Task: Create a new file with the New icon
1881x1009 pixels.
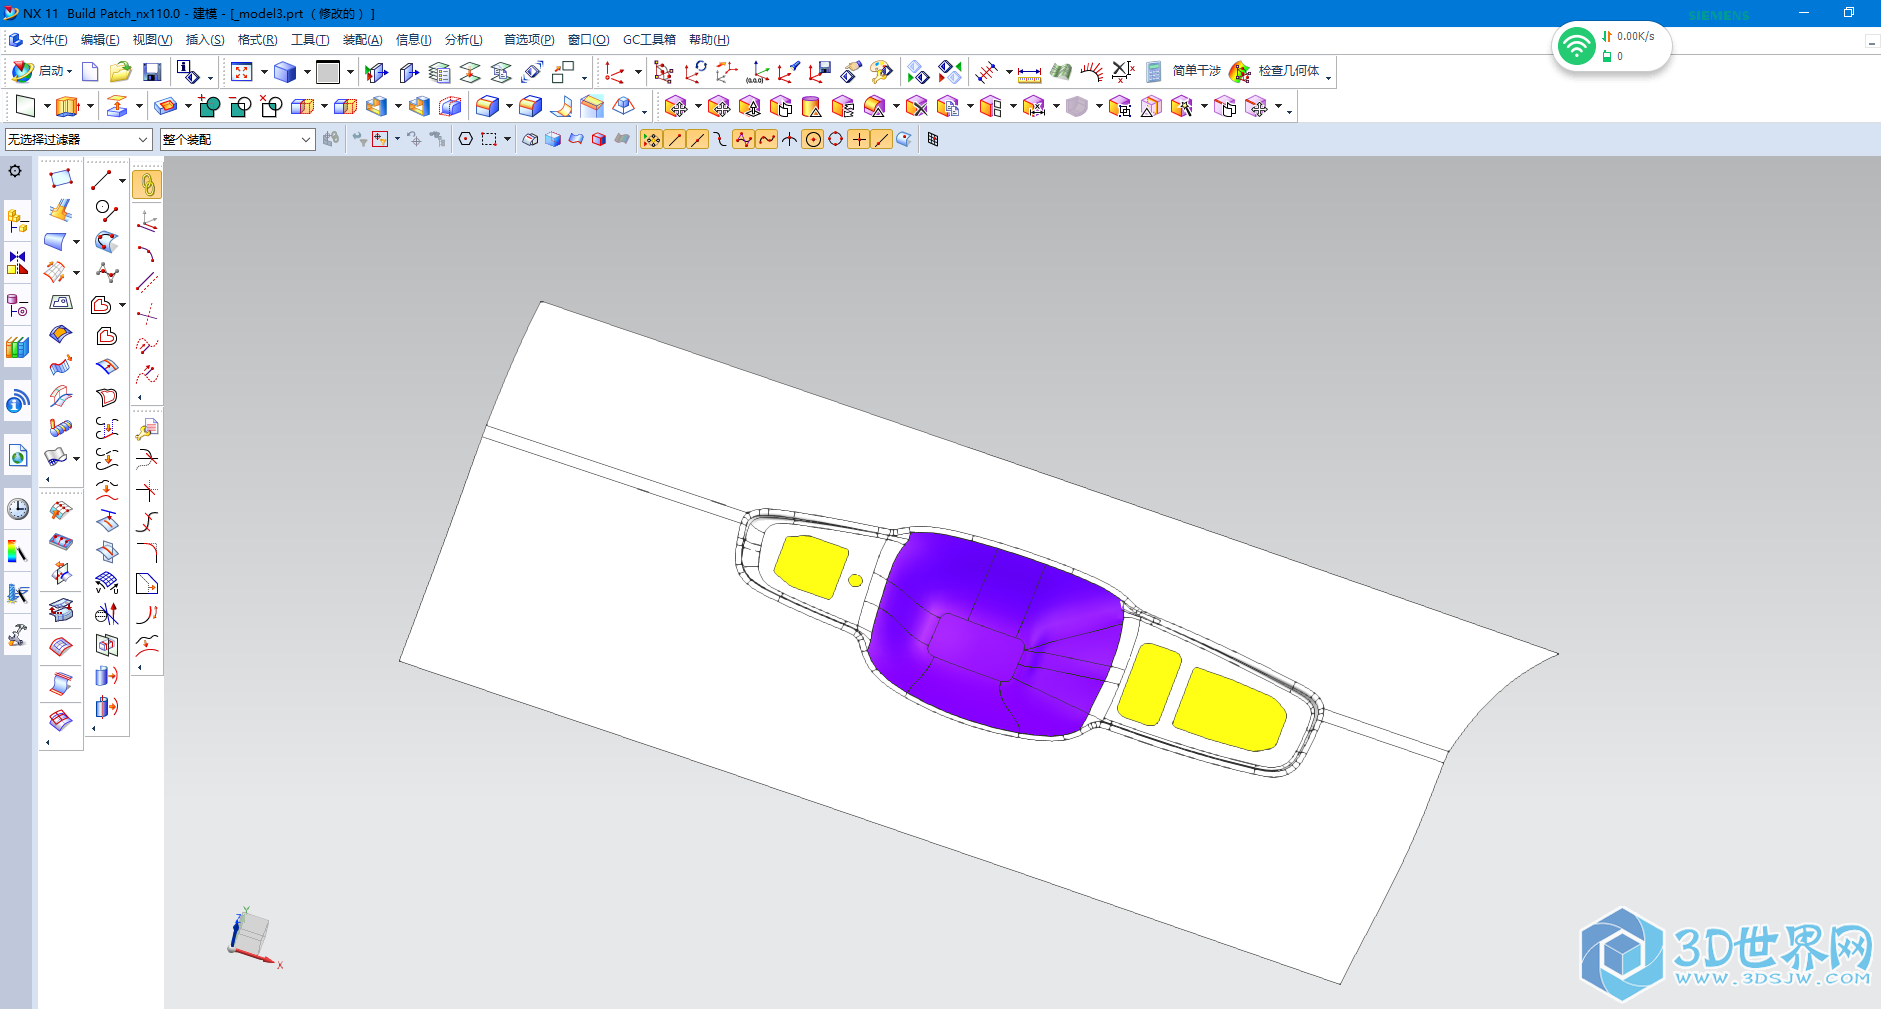Action: tap(90, 72)
